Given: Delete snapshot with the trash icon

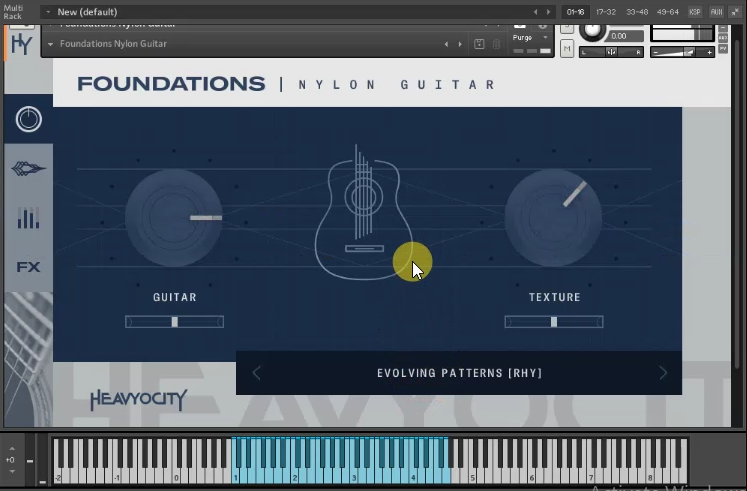Looking at the screenshot, I should (x=496, y=44).
